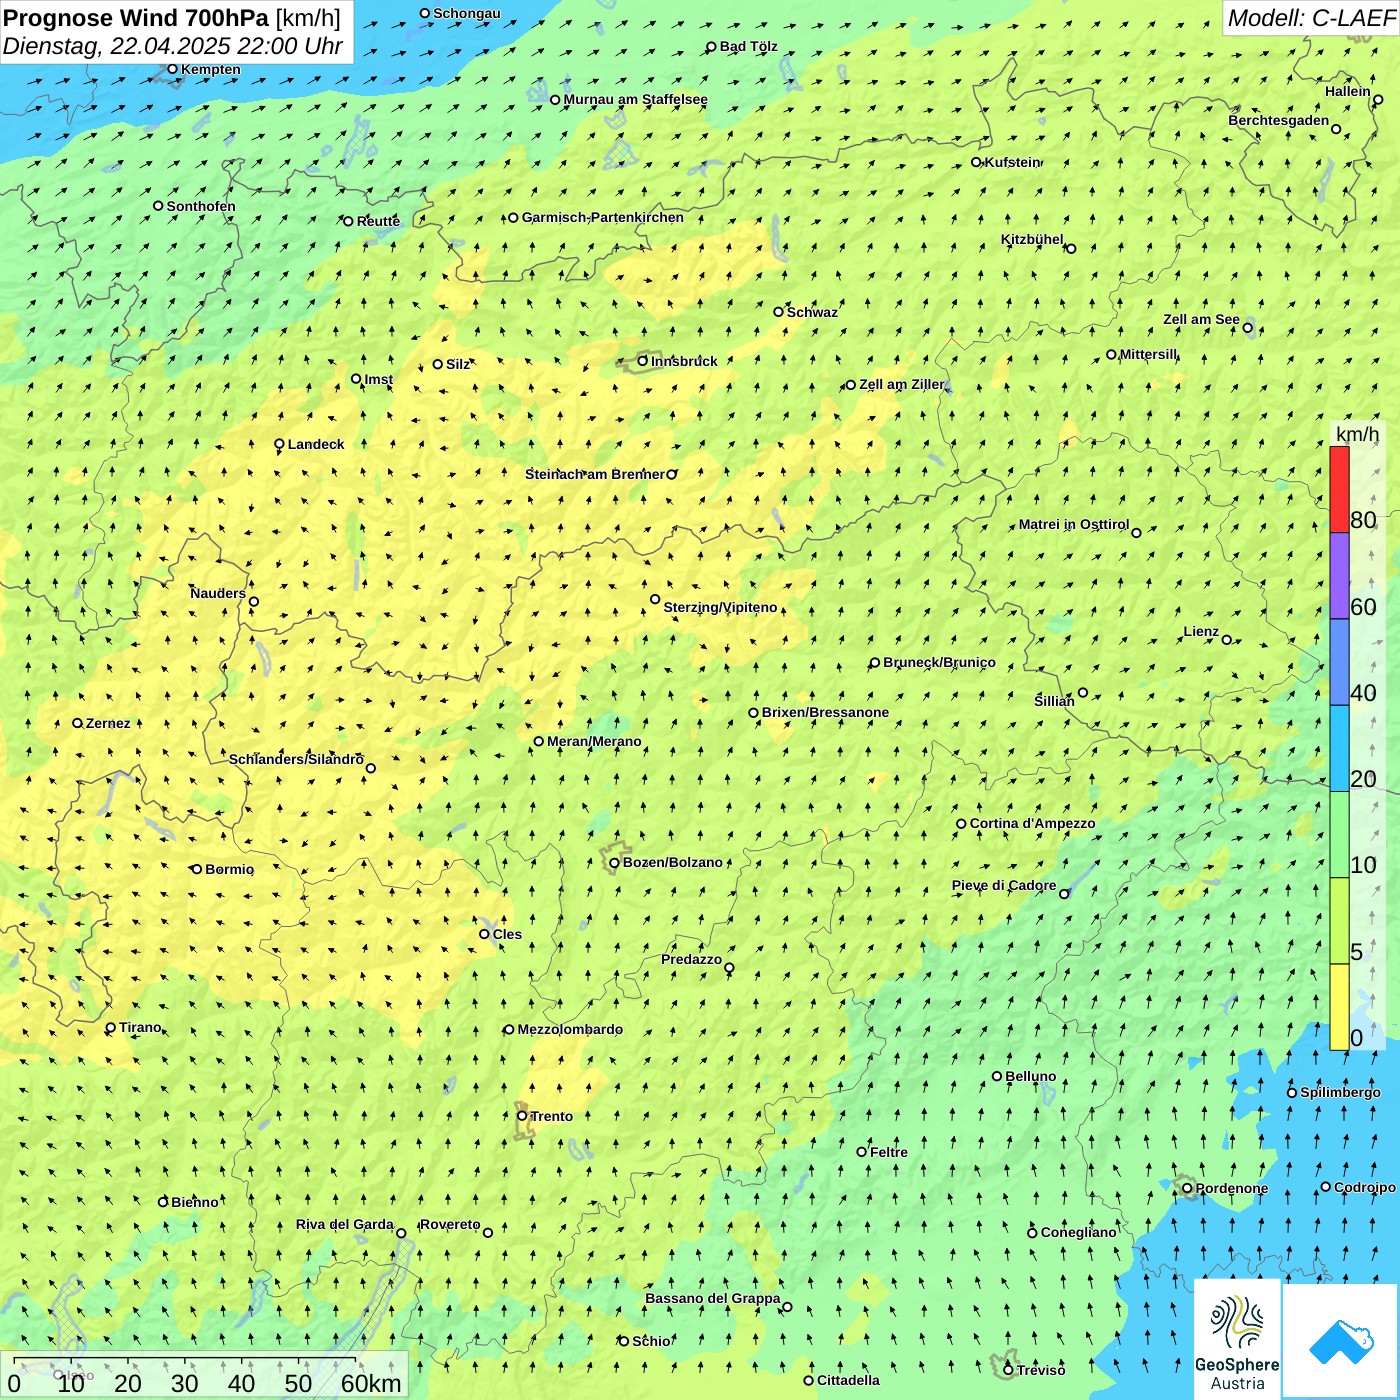Click the 'Cortina d'Ampezzo' label

click(1032, 823)
